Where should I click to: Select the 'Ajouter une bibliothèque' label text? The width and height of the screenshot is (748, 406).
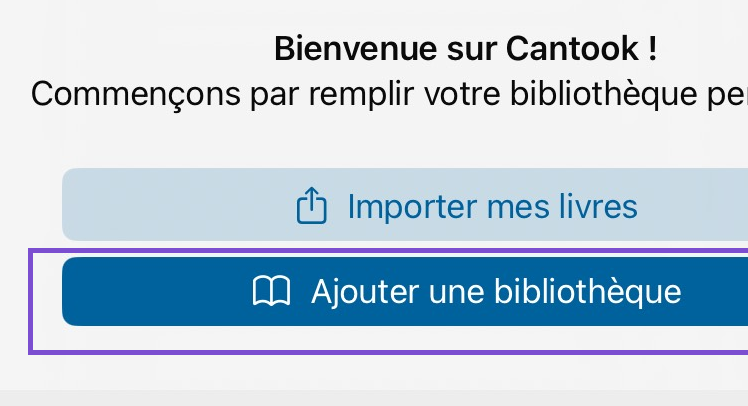point(496,292)
